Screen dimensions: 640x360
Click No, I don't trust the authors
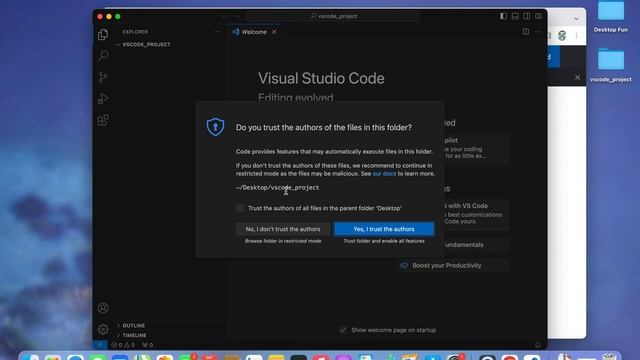click(x=283, y=229)
